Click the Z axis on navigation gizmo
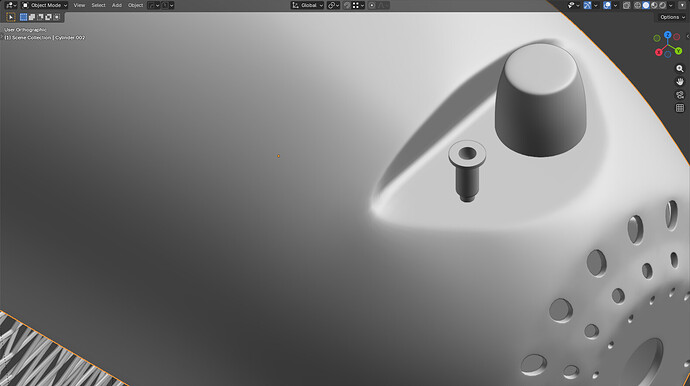 [668, 35]
